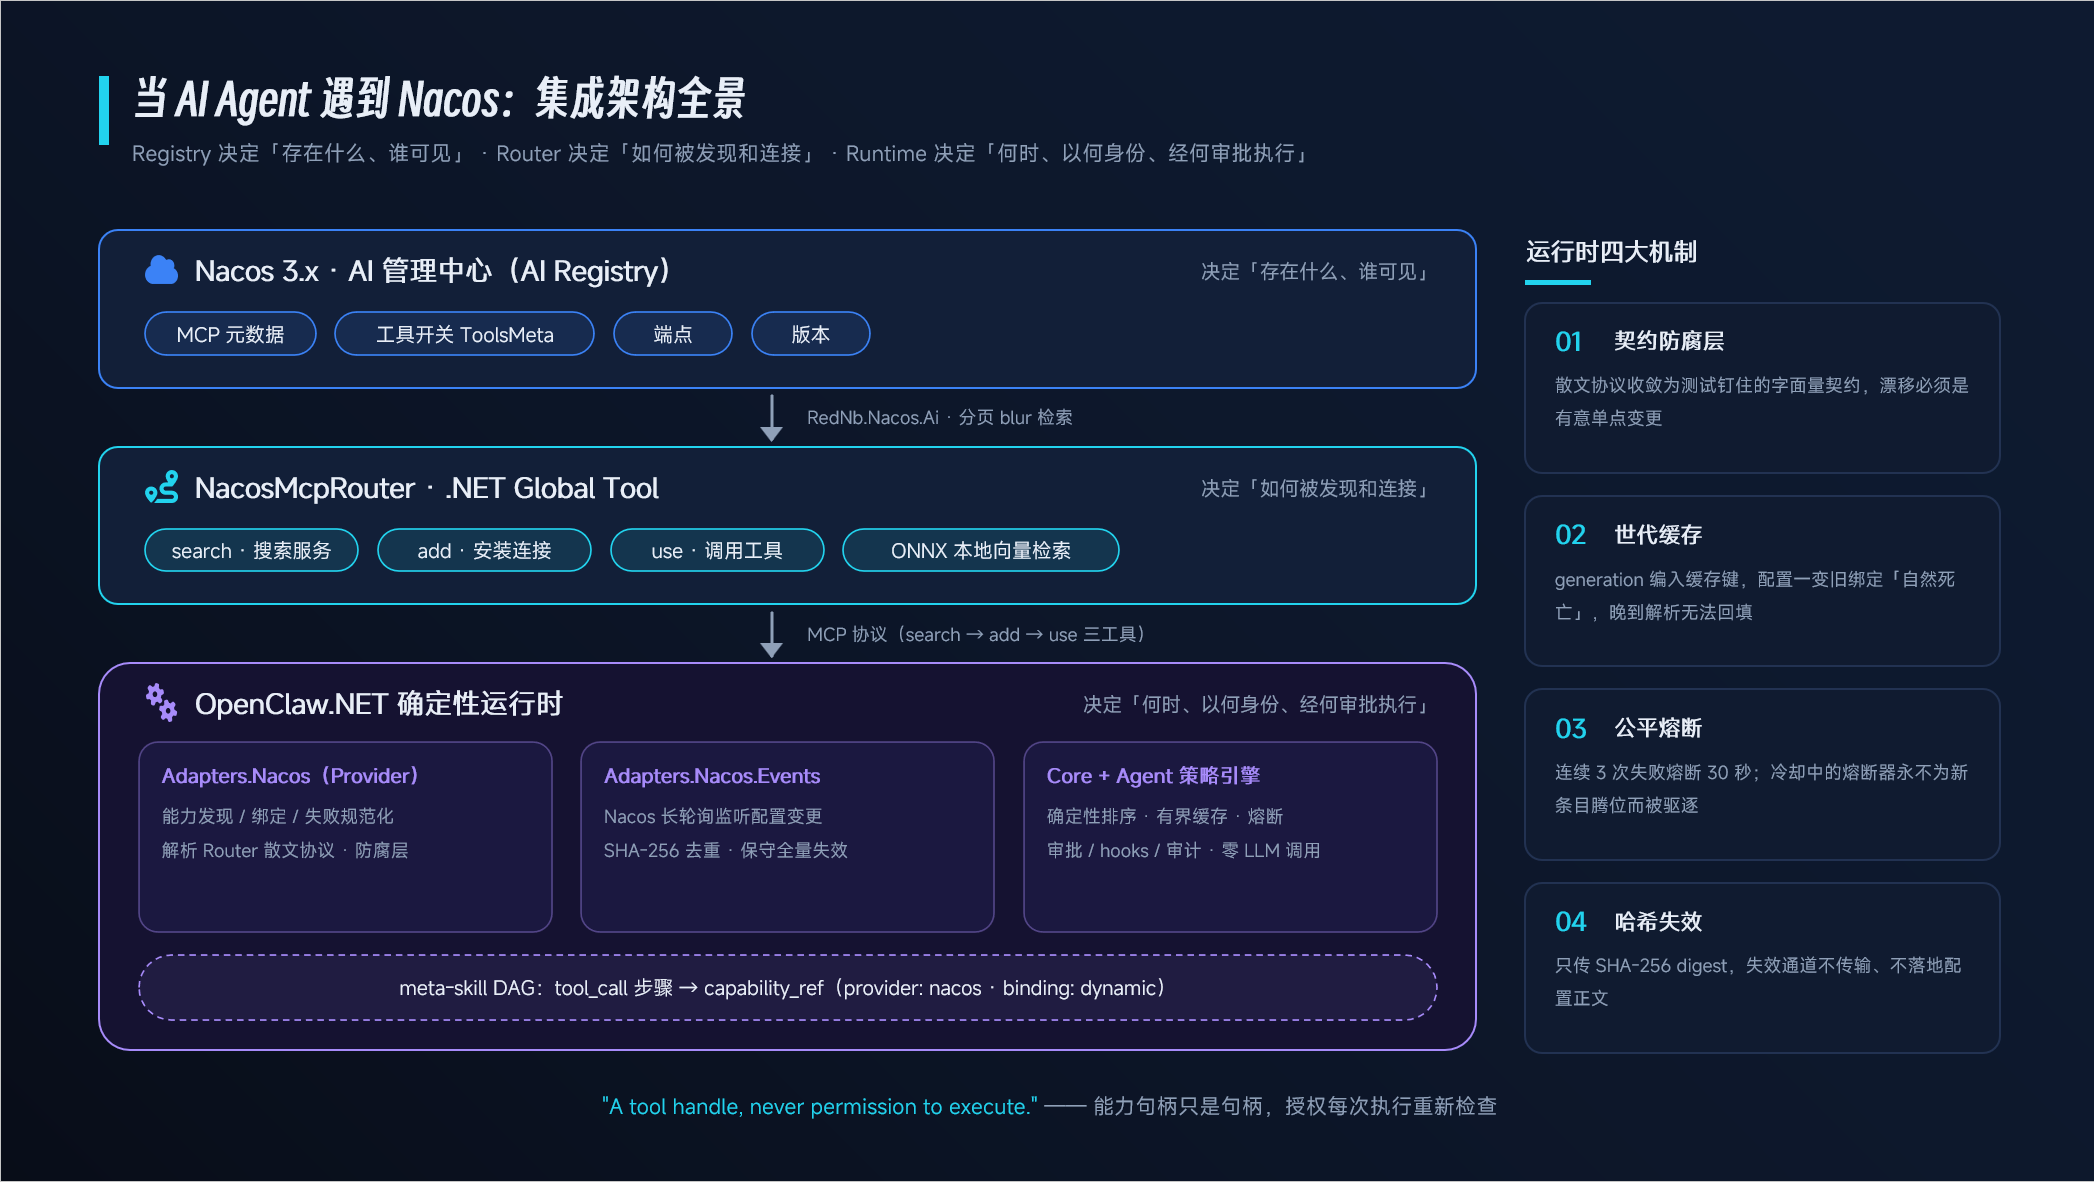
Task: Click the 确定性排序 · 有界缓存 · 熔断 line
Action: point(1165,816)
